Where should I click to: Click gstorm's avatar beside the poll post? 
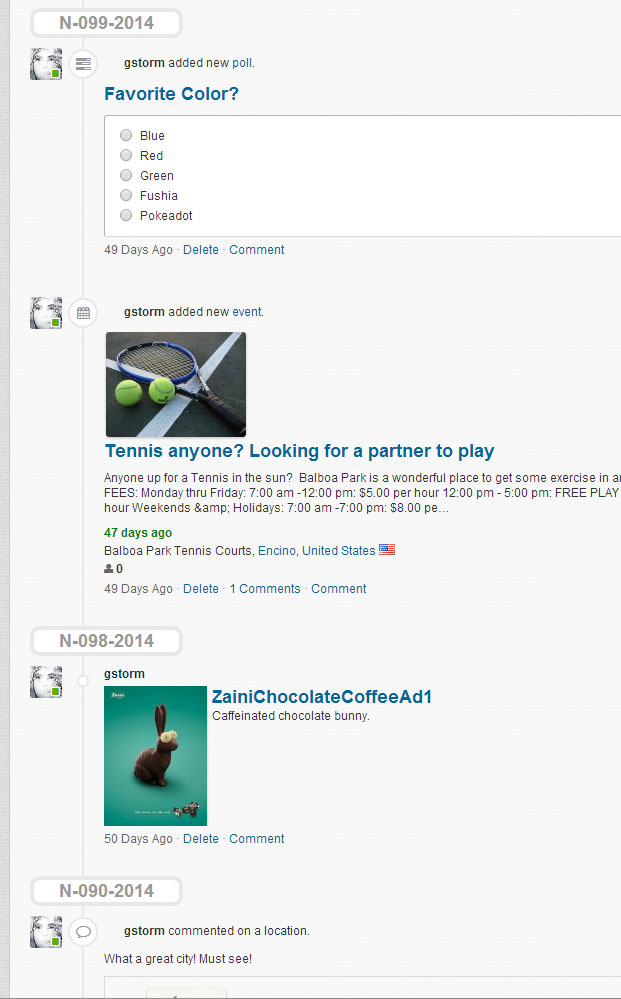point(46,64)
